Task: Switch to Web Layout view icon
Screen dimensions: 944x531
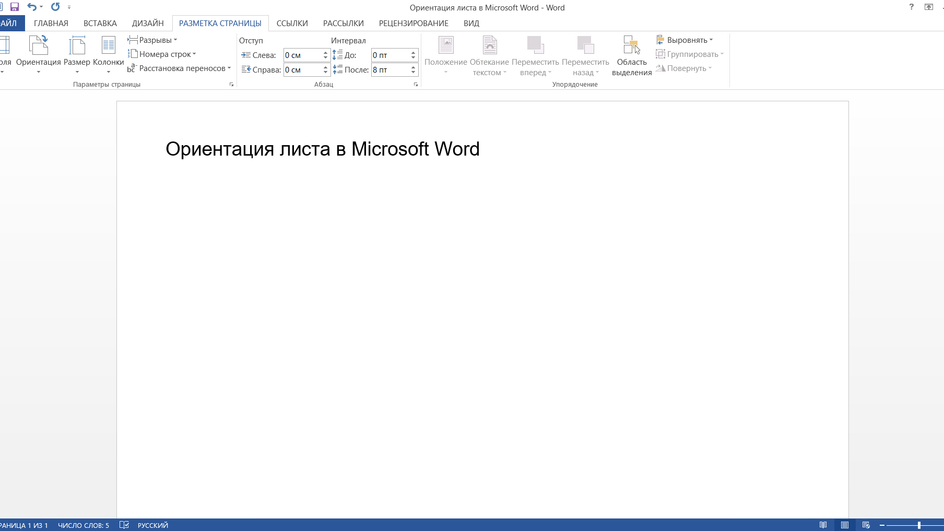Action: 866,526
